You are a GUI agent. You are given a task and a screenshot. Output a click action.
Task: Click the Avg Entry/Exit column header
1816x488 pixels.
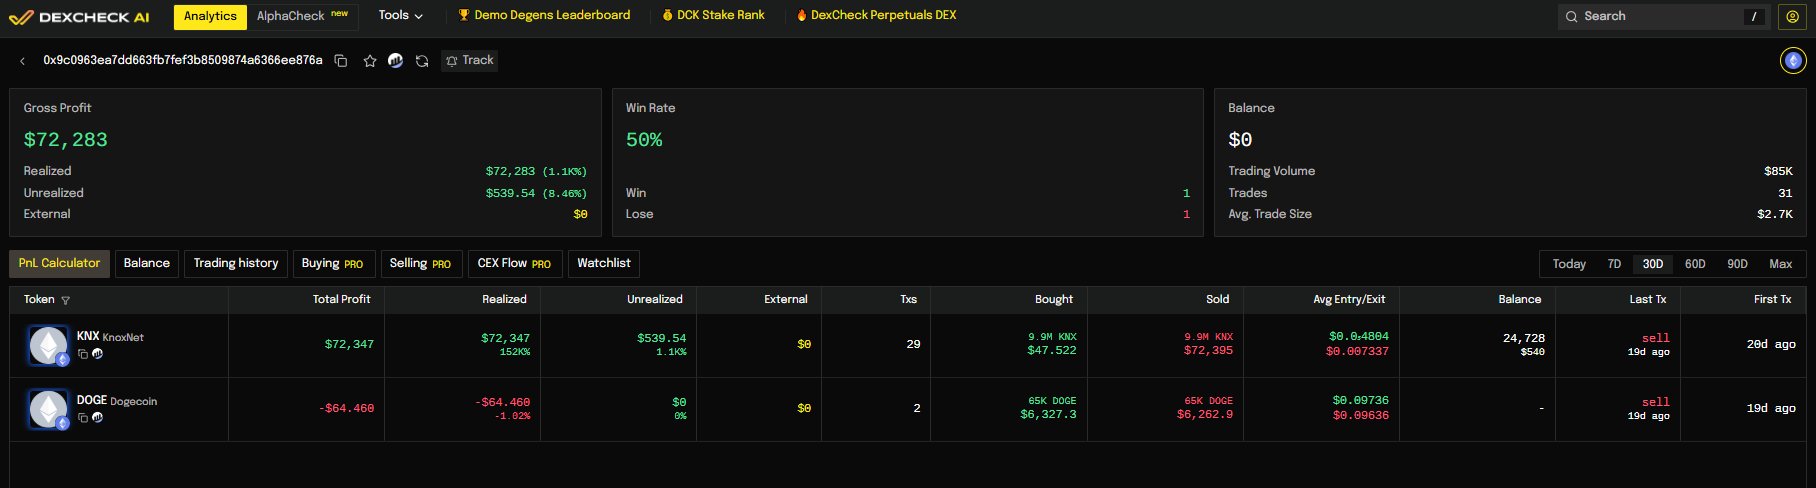[1349, 300]
